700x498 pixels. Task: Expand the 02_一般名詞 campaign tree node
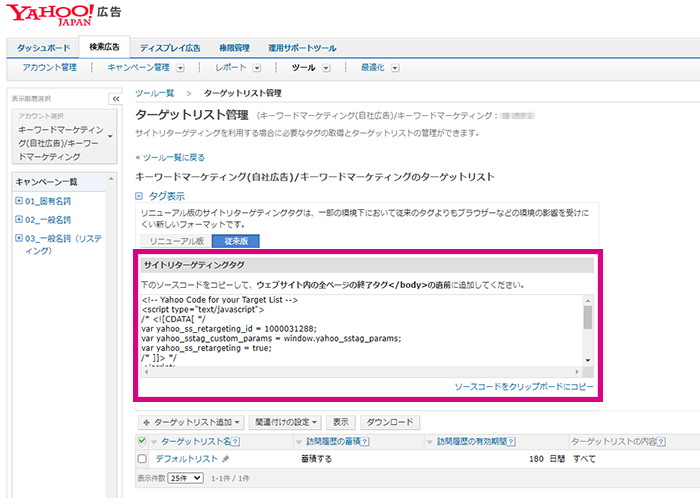[19, 219]
